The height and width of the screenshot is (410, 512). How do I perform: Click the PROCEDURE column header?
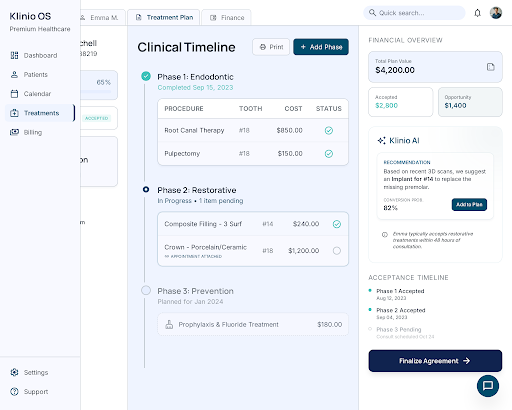pos(184,109)
